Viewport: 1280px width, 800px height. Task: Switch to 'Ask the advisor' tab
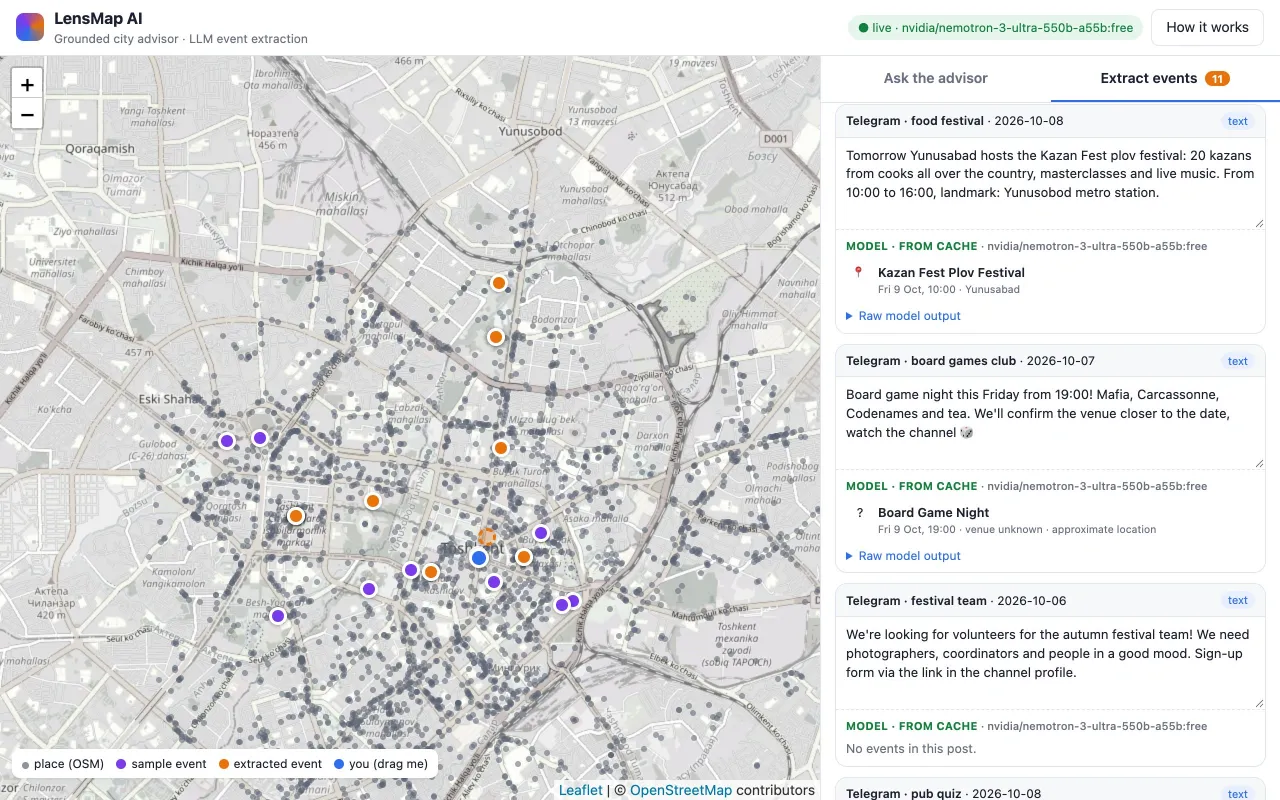tap(935, 78)
